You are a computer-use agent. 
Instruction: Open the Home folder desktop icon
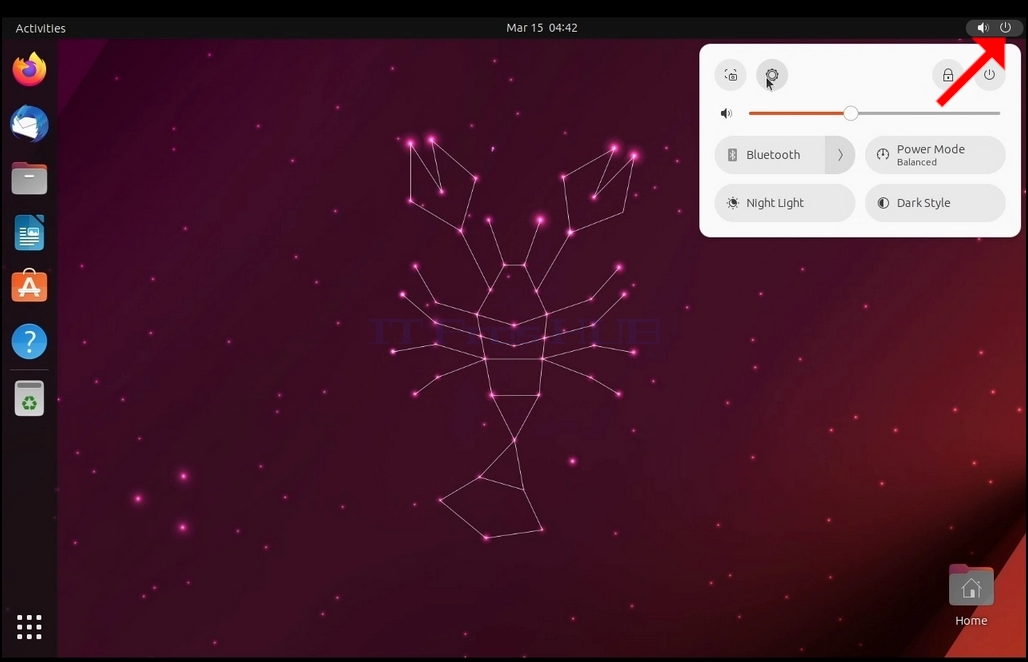[x=971, y=594]
